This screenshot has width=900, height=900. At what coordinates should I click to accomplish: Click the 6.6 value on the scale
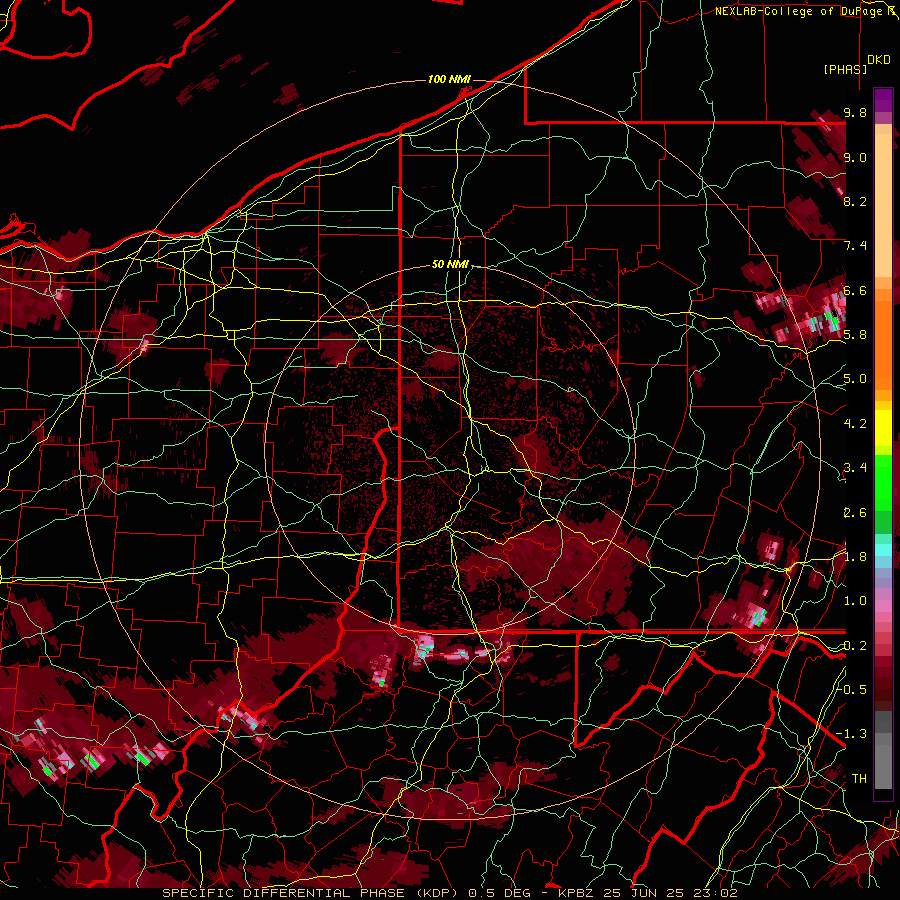tap(855, 290)
